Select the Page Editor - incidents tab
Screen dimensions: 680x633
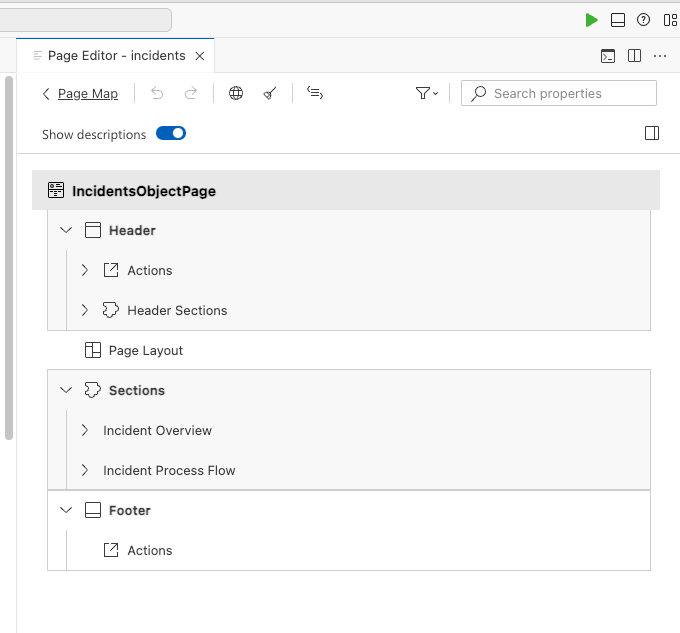[116, 56]
